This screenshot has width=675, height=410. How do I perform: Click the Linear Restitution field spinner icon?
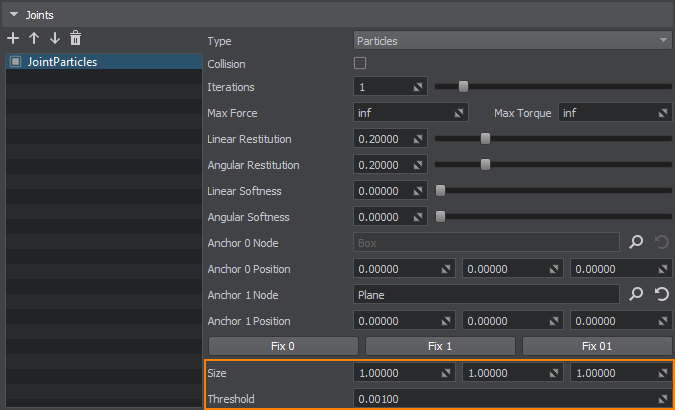(418, 139)
